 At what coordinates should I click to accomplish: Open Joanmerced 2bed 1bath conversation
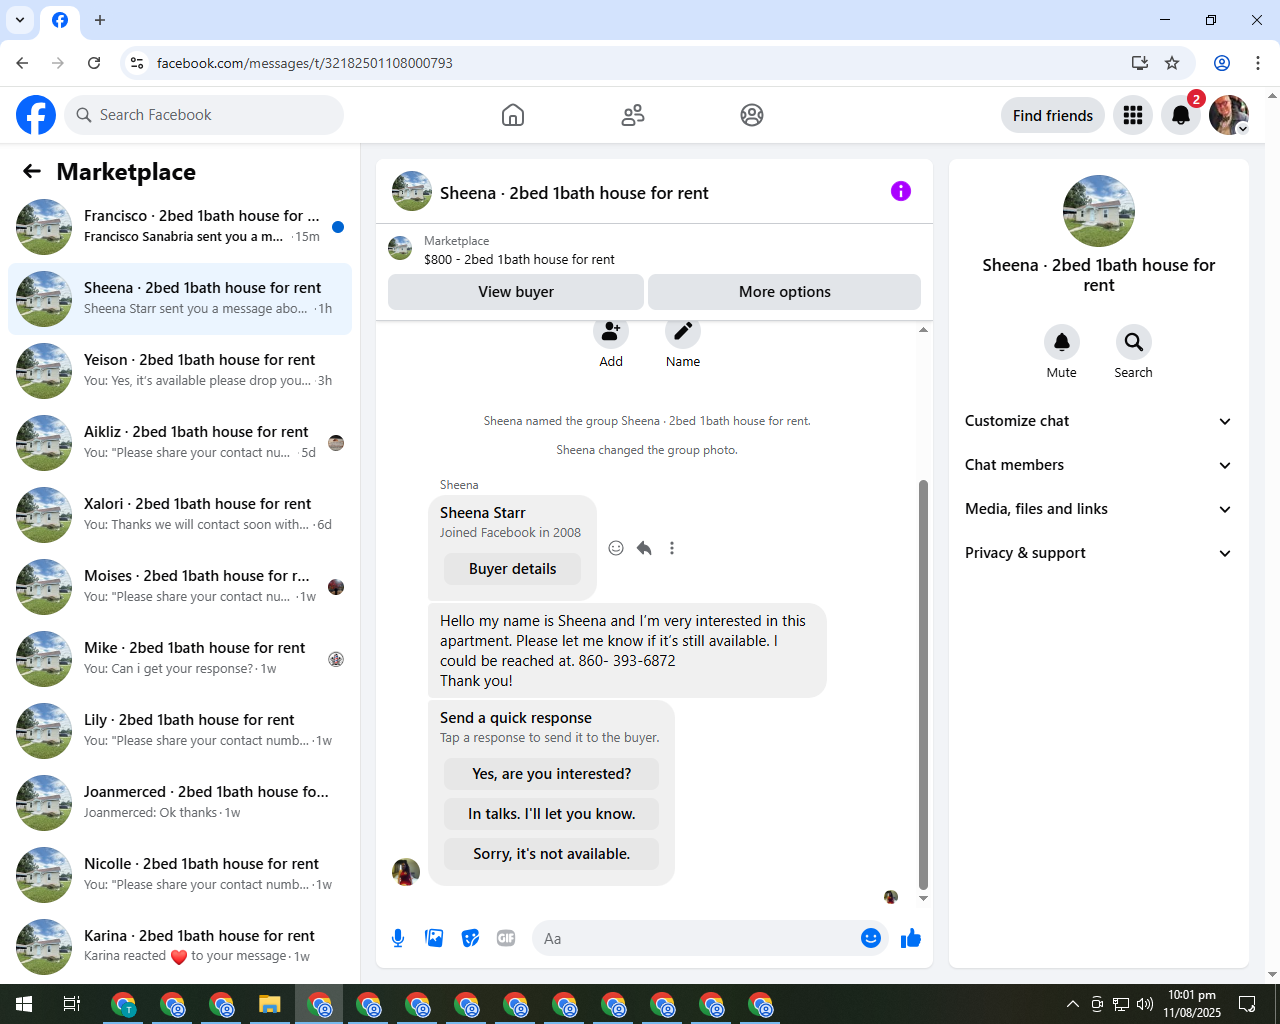point(180,803)
